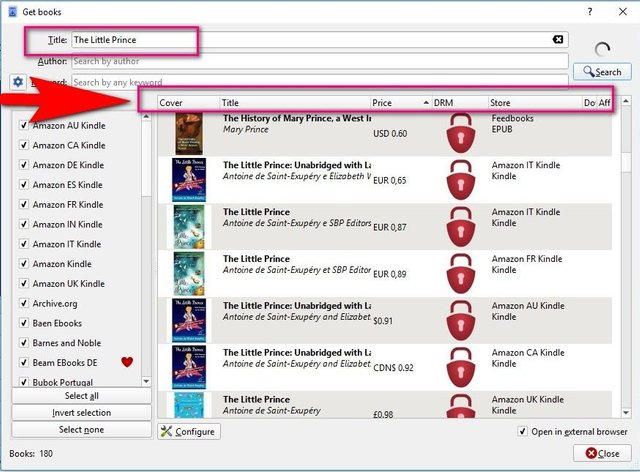Toggle Amazon FR Kindle checkbox

(x=24, y=204)
